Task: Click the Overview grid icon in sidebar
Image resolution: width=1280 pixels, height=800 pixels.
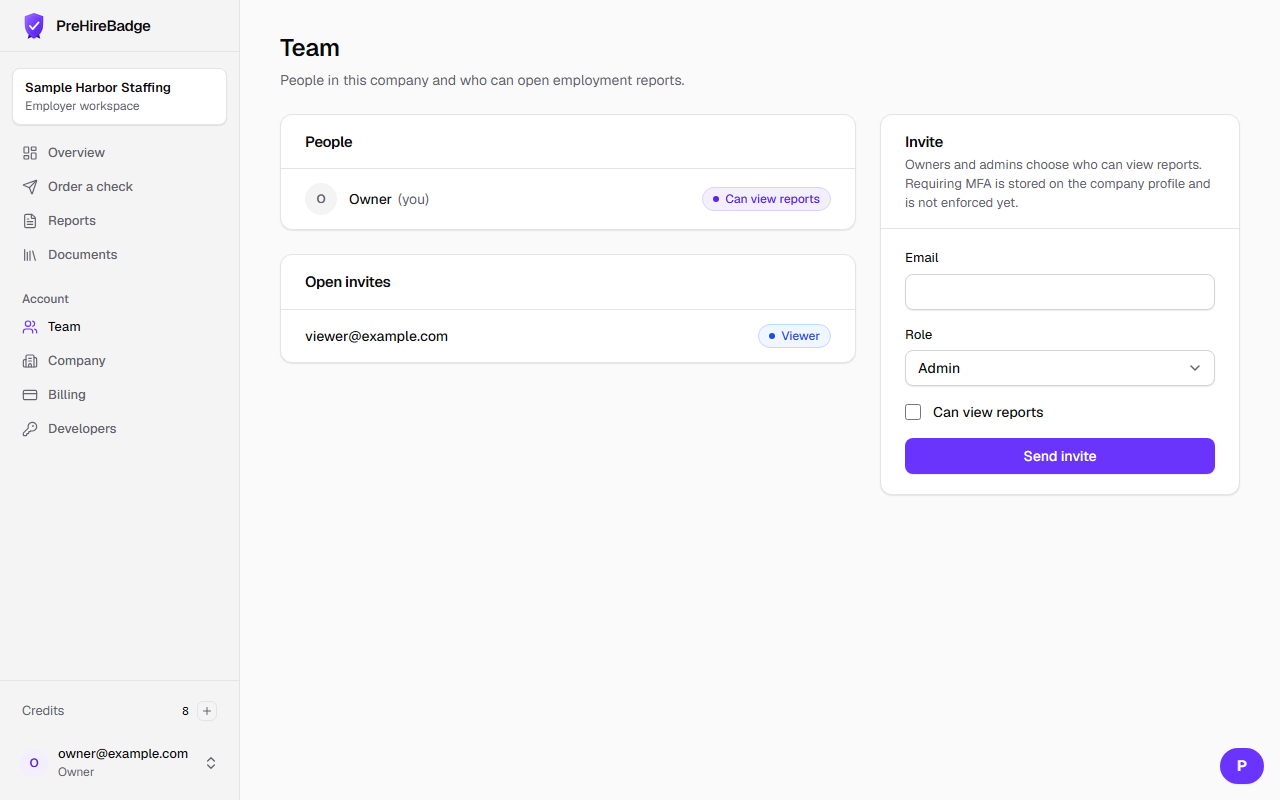Action: pyautogui.click(x=30, y=153)
